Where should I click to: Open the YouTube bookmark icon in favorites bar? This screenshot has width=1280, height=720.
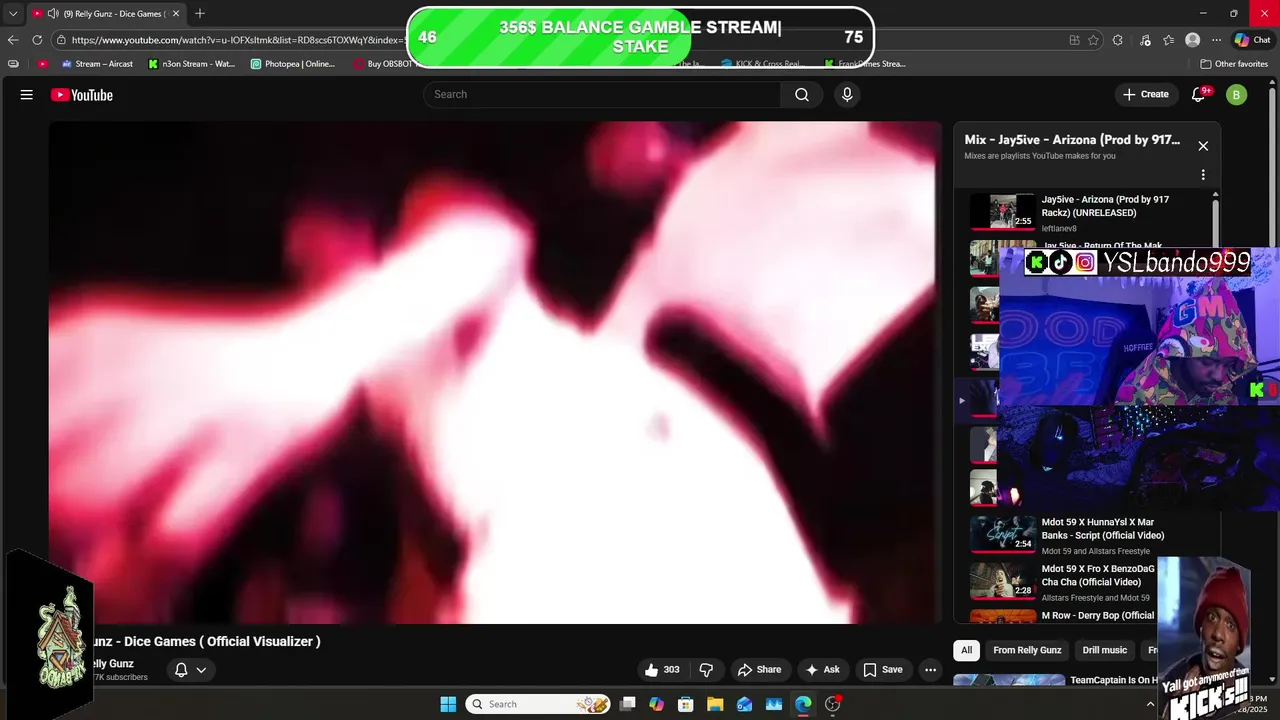(43, 64)
